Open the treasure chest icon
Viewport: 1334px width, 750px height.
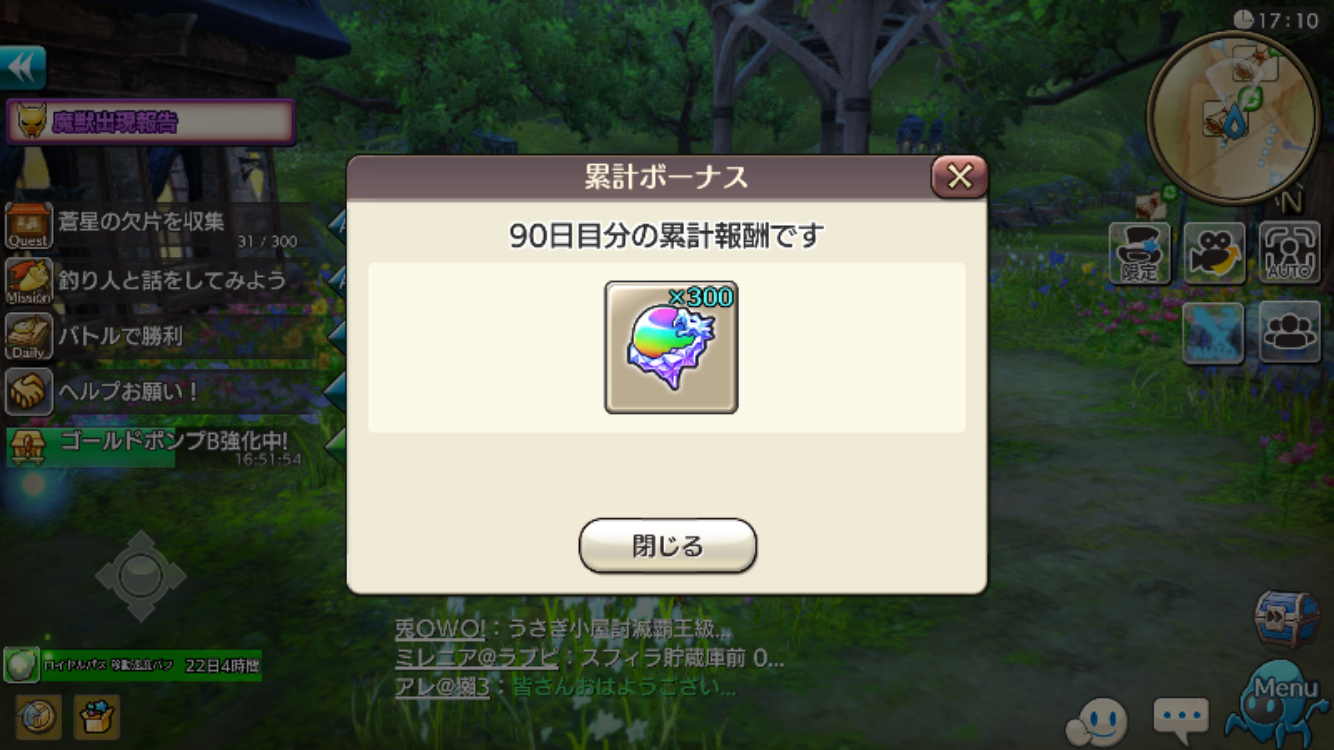click(x=1287, y=619)
